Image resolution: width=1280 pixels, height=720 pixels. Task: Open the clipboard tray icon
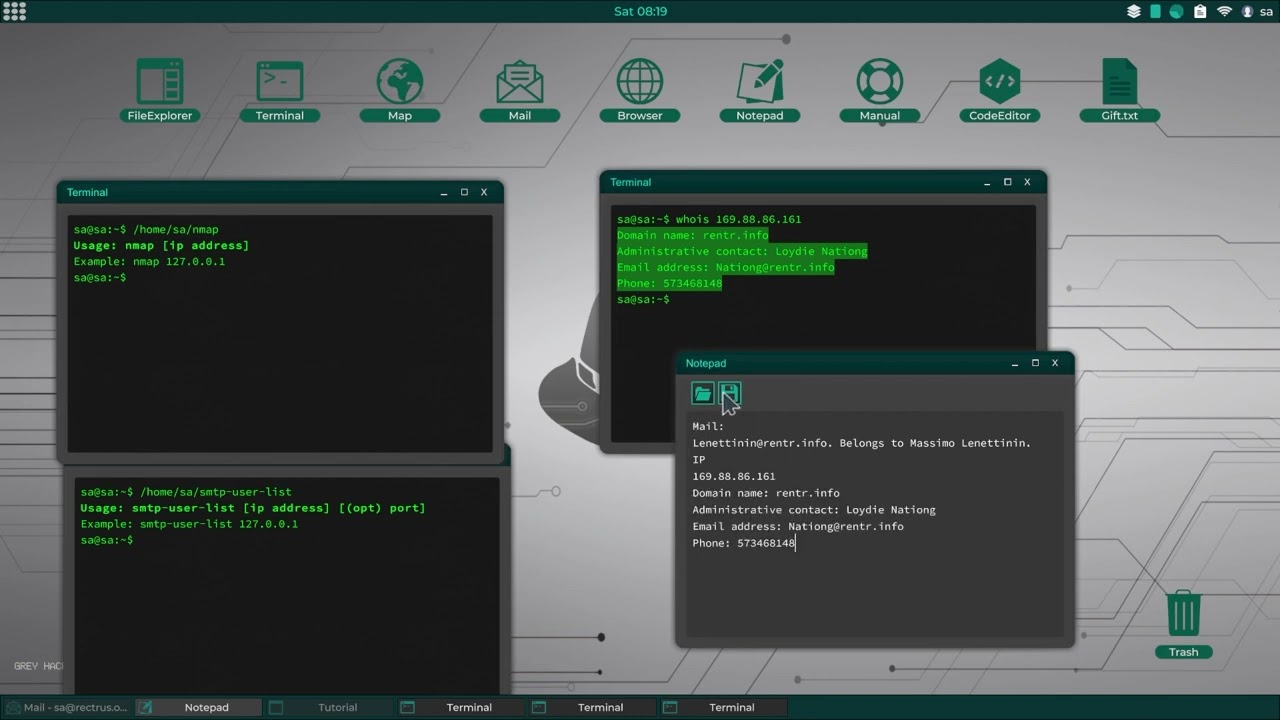click(1199, 11)
